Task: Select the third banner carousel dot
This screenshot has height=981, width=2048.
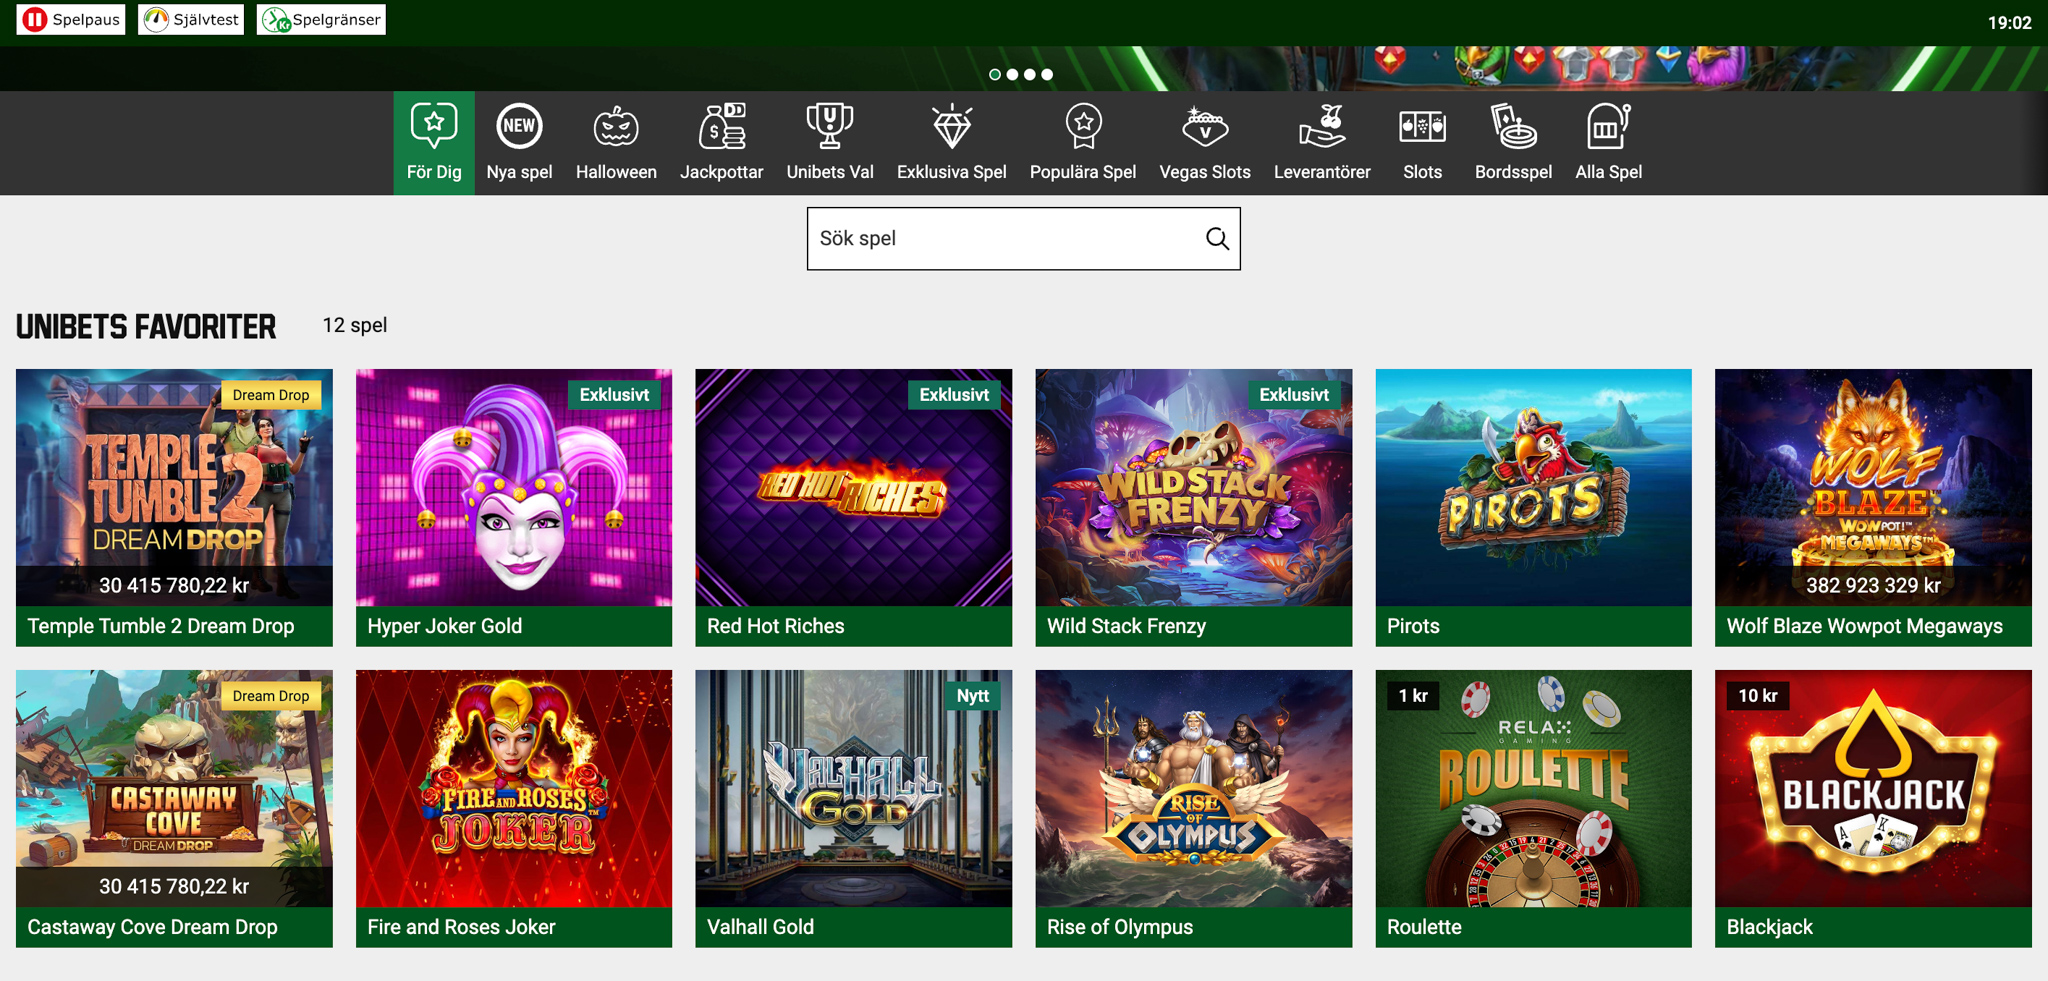Action: click(x=1029, y=74)
